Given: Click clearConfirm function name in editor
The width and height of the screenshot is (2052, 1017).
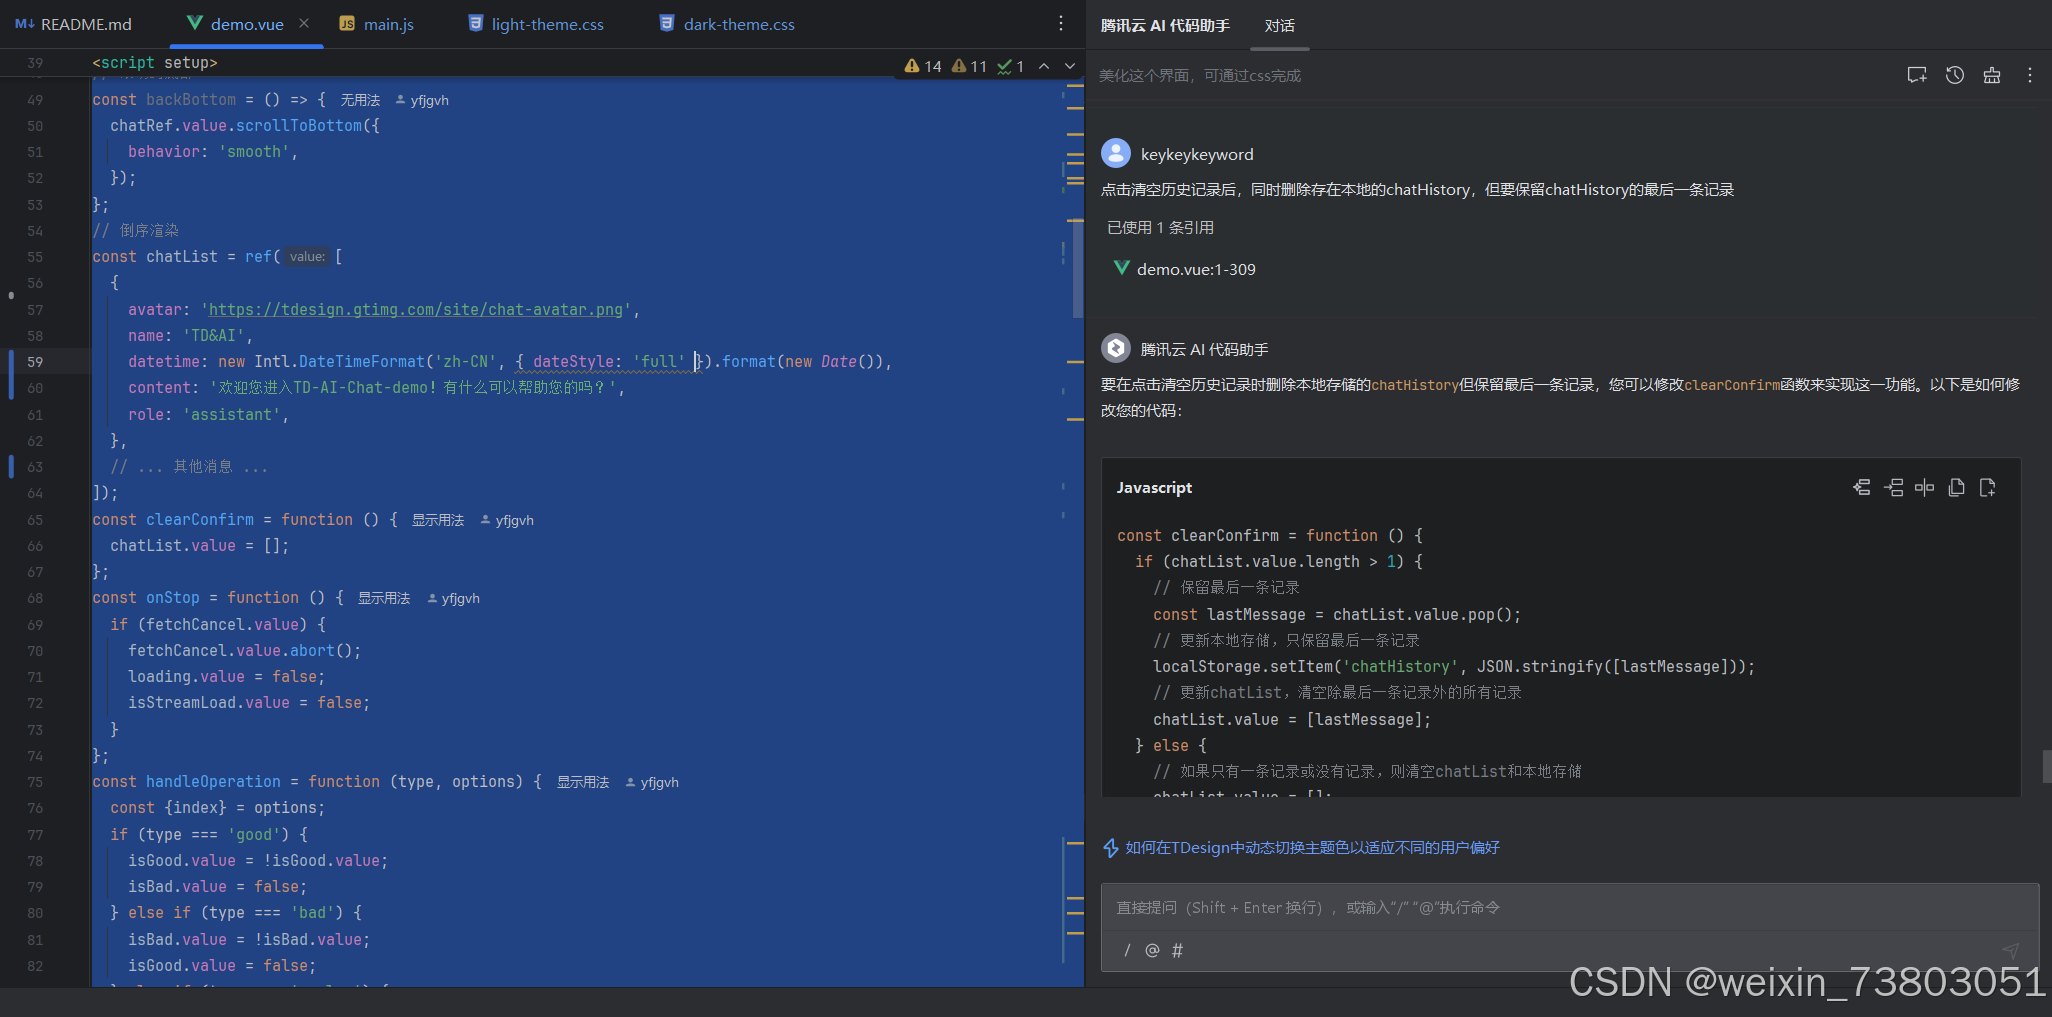Looking at the screenshot, I should coord(200,520).
